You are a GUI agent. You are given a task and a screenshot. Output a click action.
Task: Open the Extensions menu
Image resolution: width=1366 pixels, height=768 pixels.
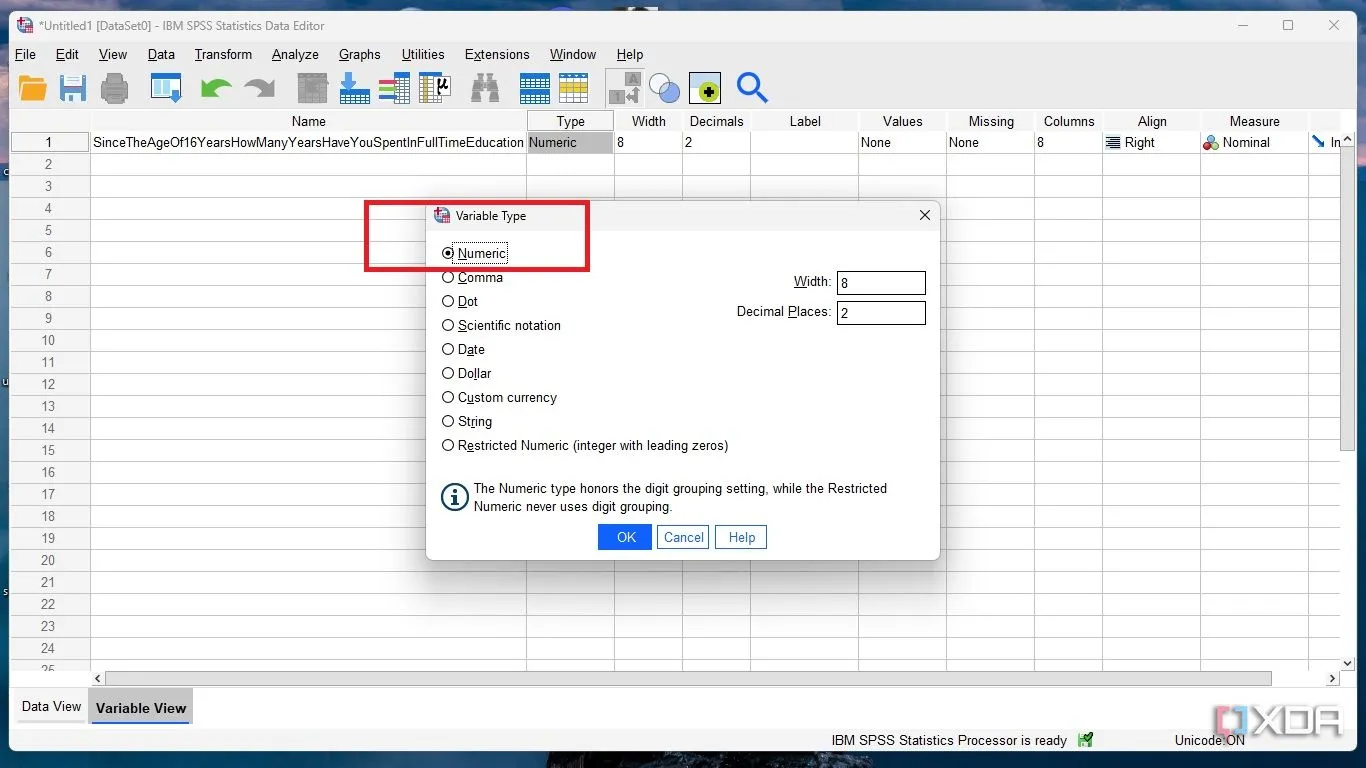pyautogui.click(x=497, y=55)
